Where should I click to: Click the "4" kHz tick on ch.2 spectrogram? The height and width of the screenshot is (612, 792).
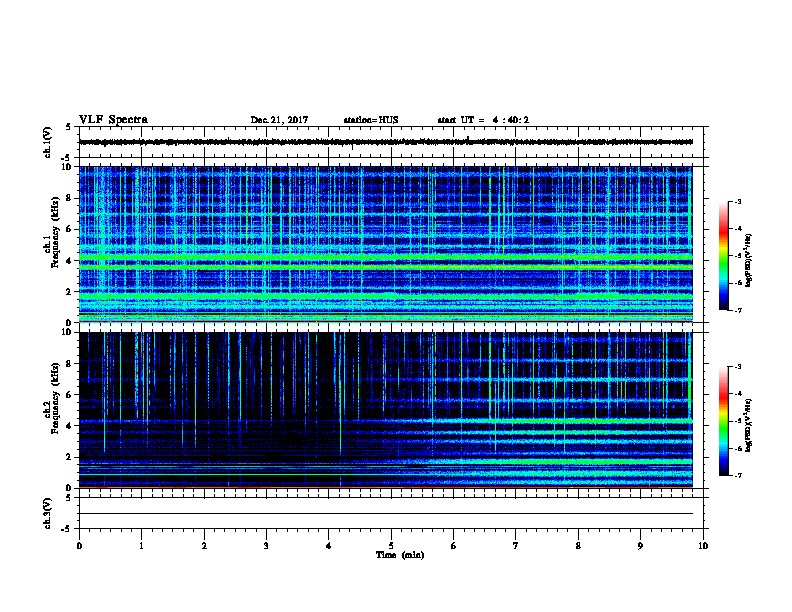click(x=69, y=426)
